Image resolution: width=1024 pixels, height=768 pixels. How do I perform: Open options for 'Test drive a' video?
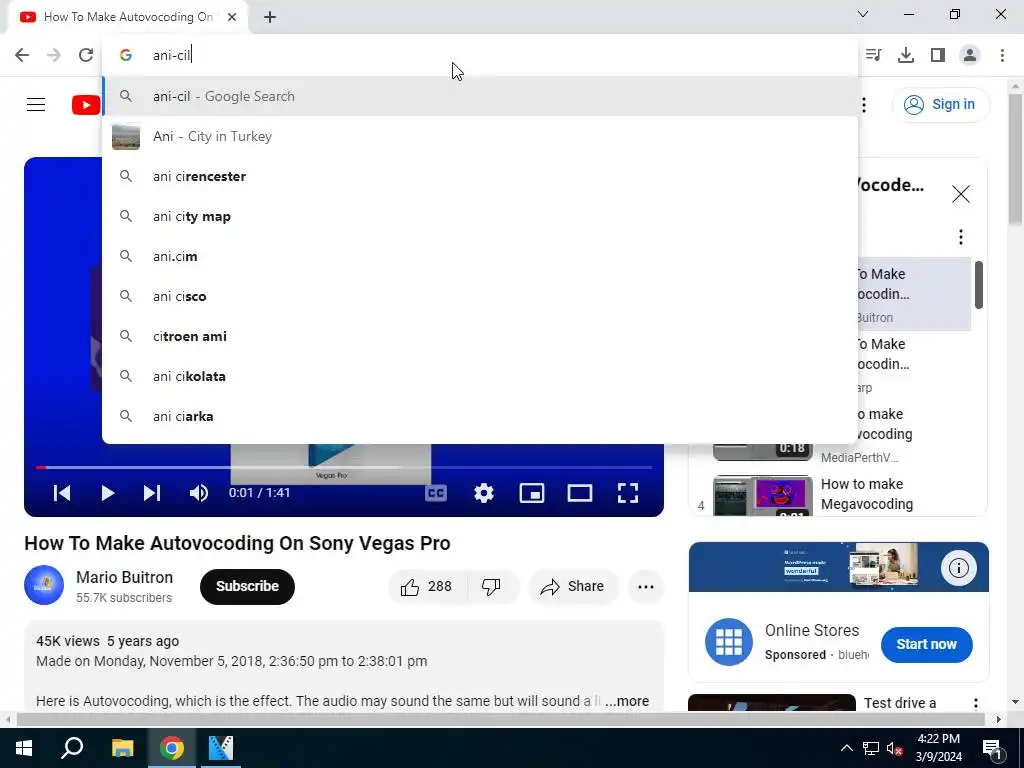coord(975,704)
